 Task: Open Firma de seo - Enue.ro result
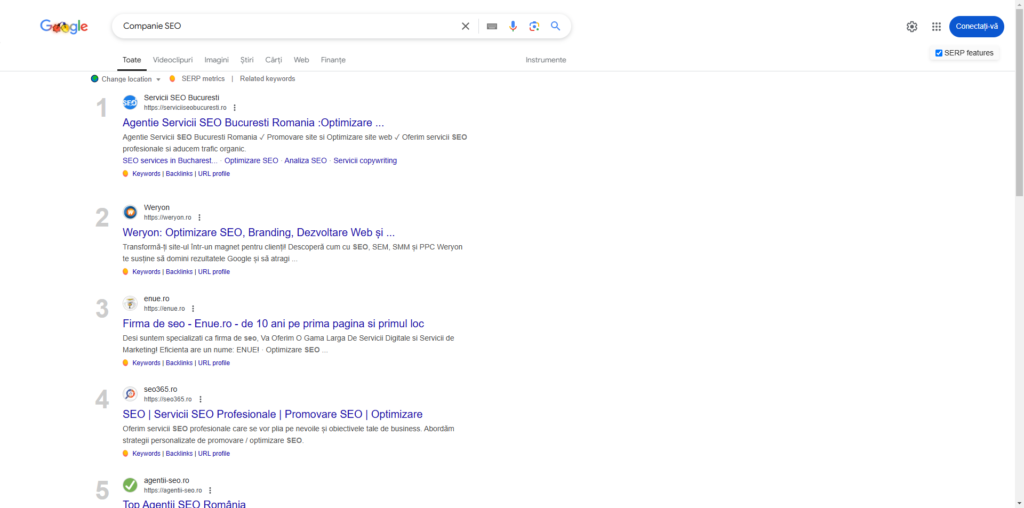click(x=274, y=324)
